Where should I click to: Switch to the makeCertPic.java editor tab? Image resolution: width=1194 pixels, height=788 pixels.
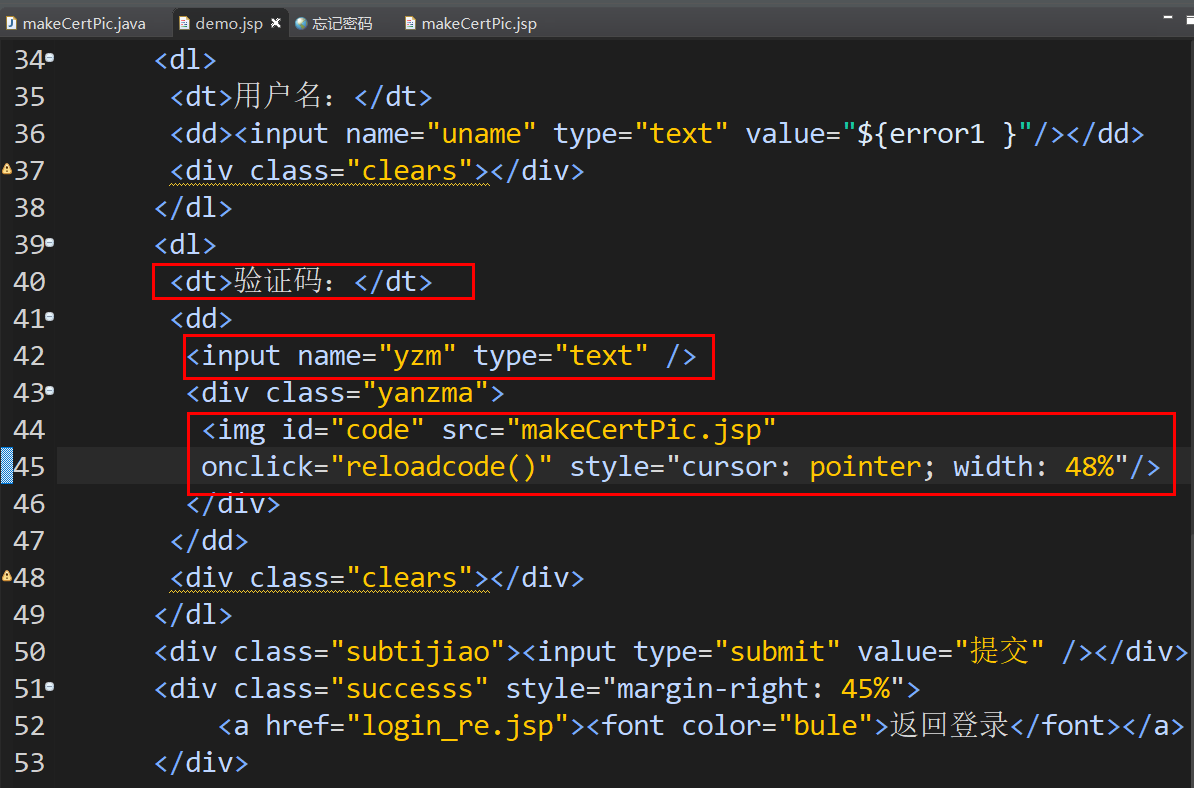pyautogui.click(x=76, y=23)
